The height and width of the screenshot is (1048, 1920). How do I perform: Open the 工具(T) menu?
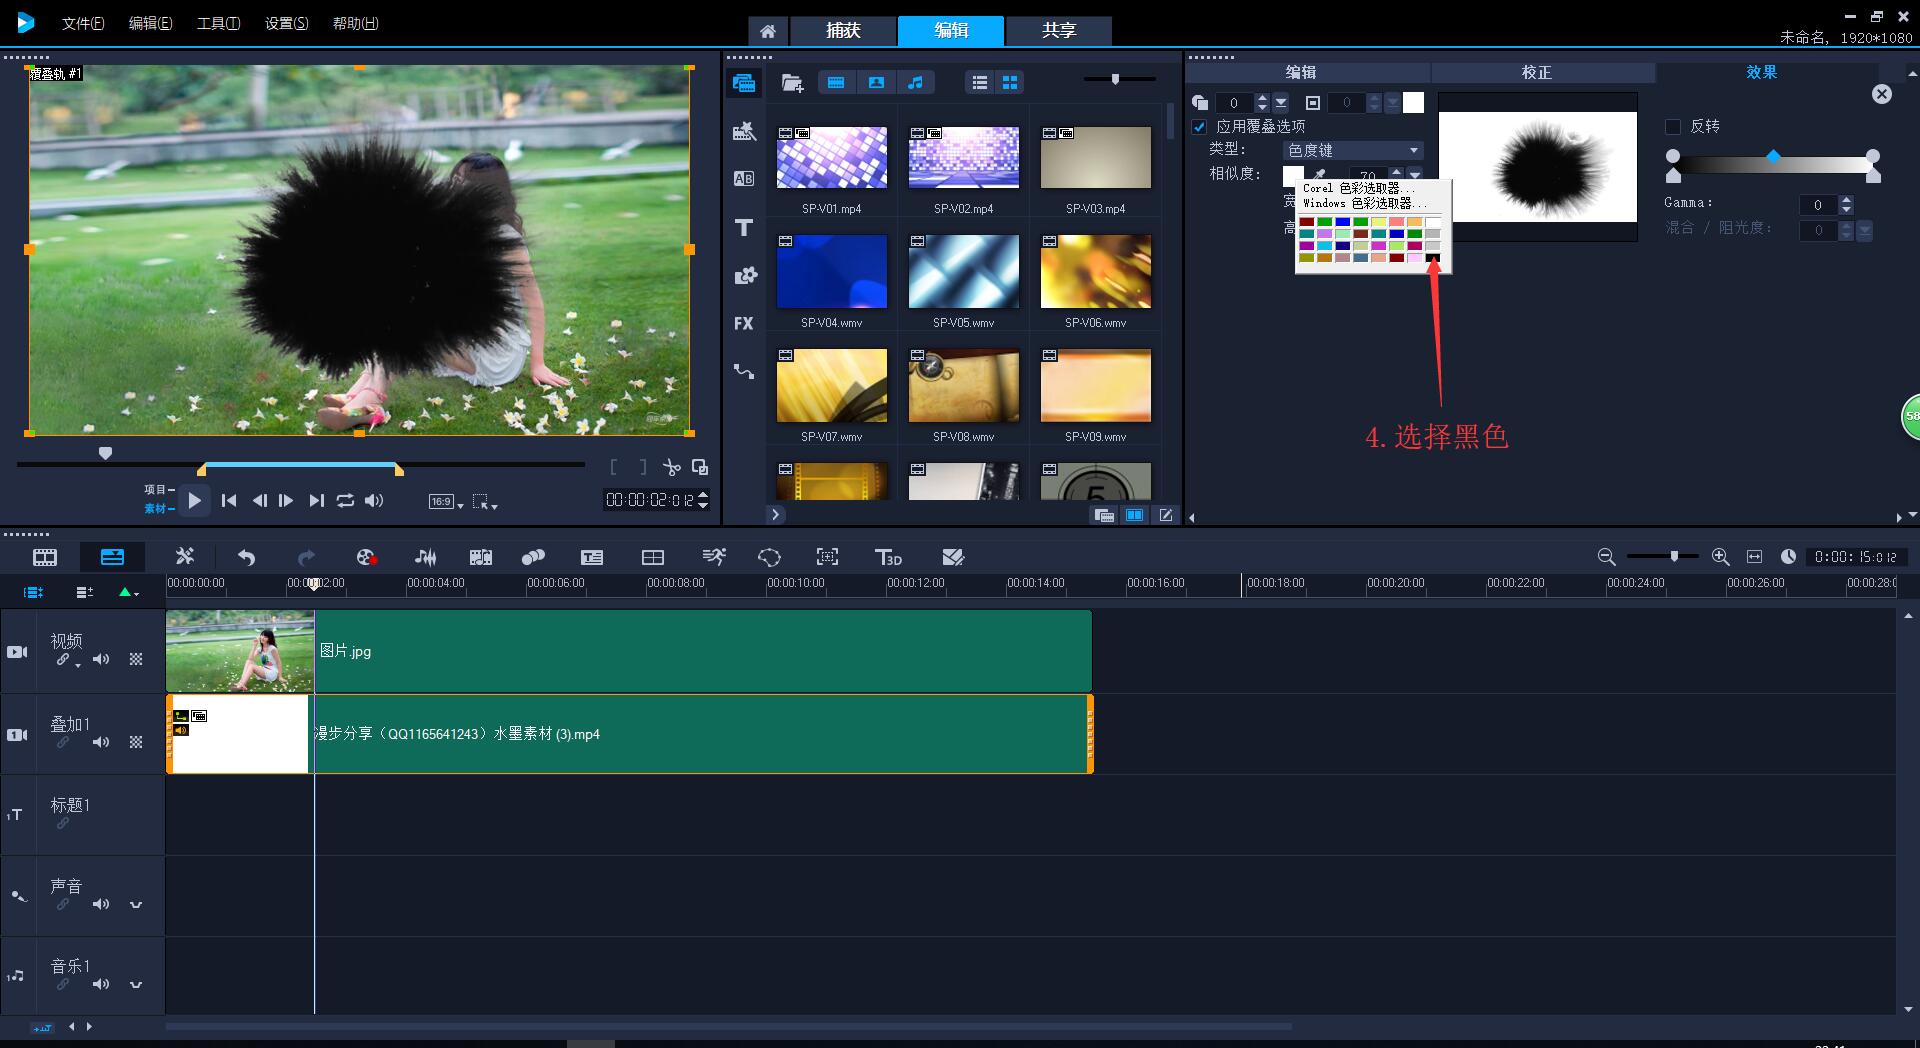pos(218,23)
